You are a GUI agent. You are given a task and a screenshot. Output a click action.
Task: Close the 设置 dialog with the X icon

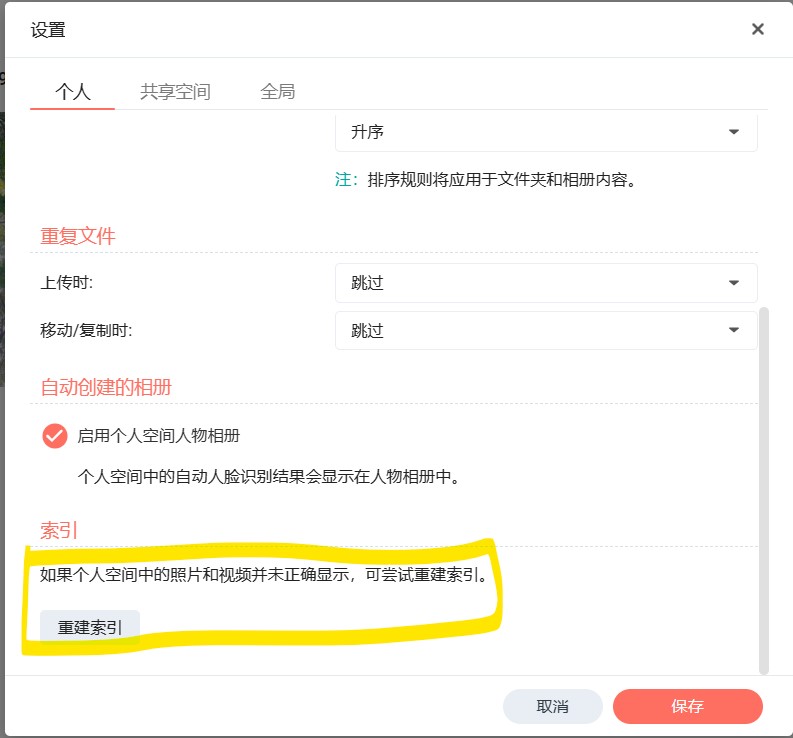coord(757,29)
